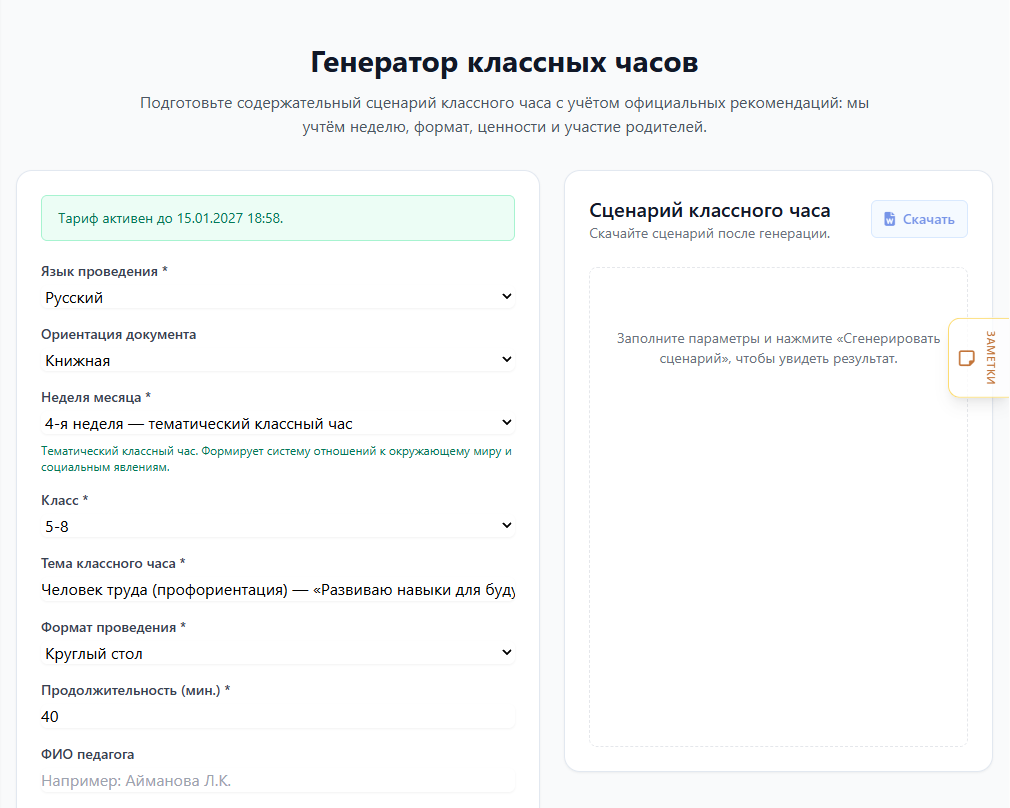Focus the ФИО педагога input field

pos(278,780)
